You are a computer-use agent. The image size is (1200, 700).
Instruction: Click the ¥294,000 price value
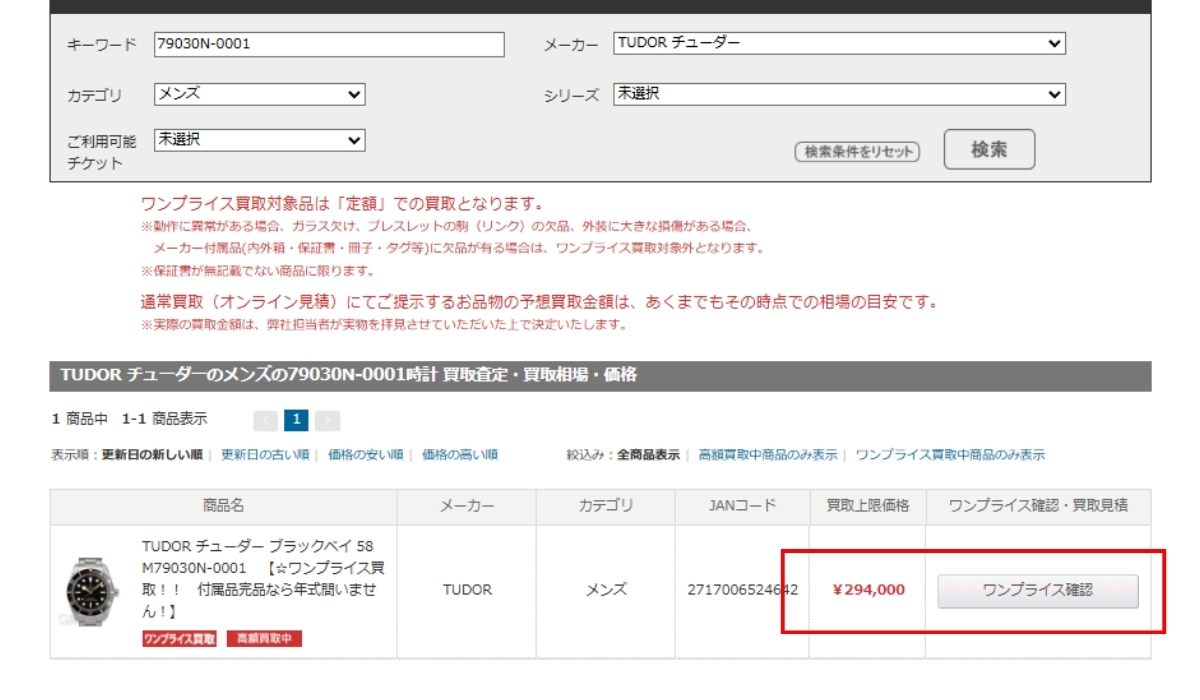(868, 590)
